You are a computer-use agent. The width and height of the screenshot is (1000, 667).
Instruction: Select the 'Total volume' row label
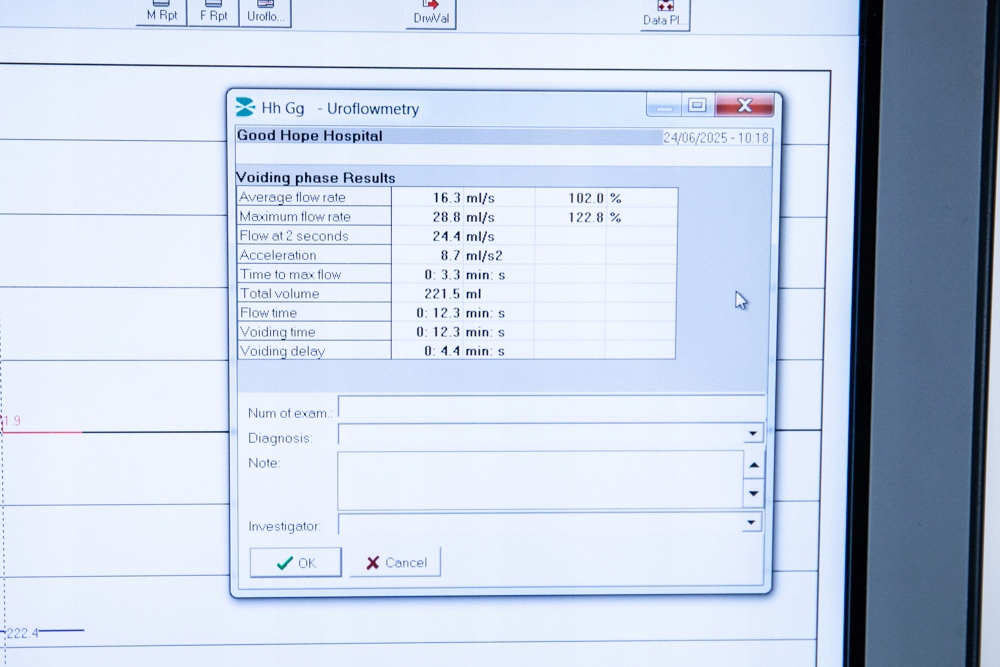[314, 293]
